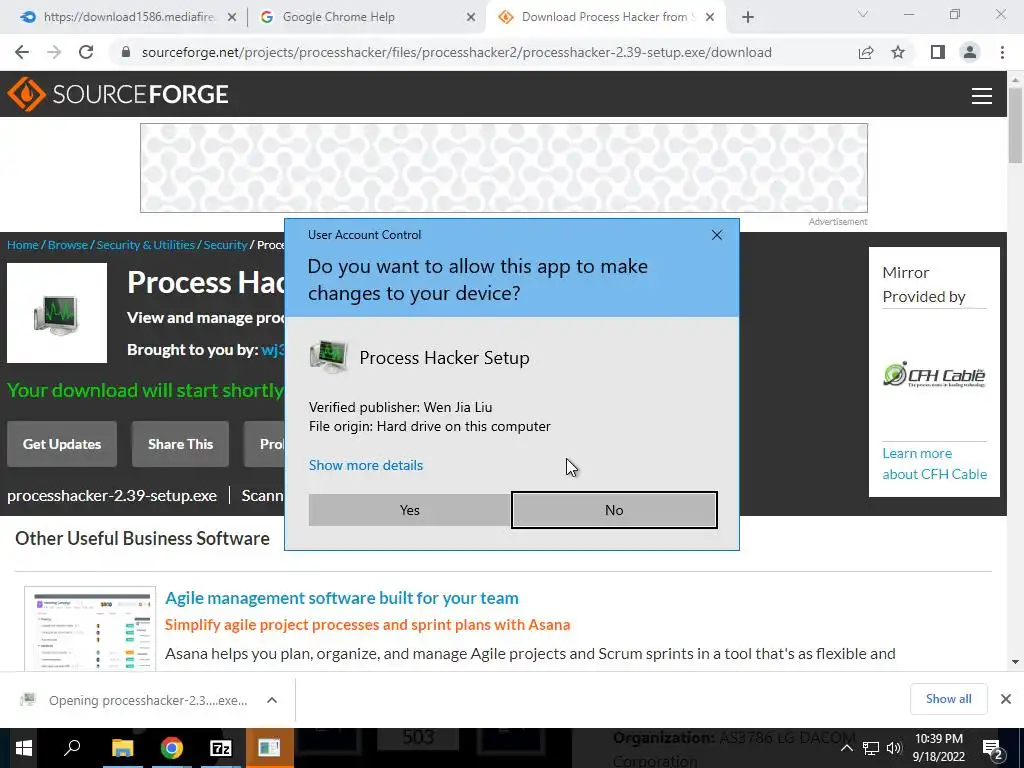Open Windows taskbar search
The image size is (1024, 768).
(x=72, y=748)
